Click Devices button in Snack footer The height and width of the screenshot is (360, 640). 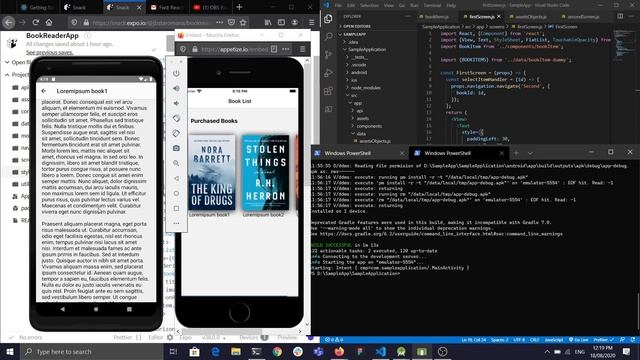(253, 338)
